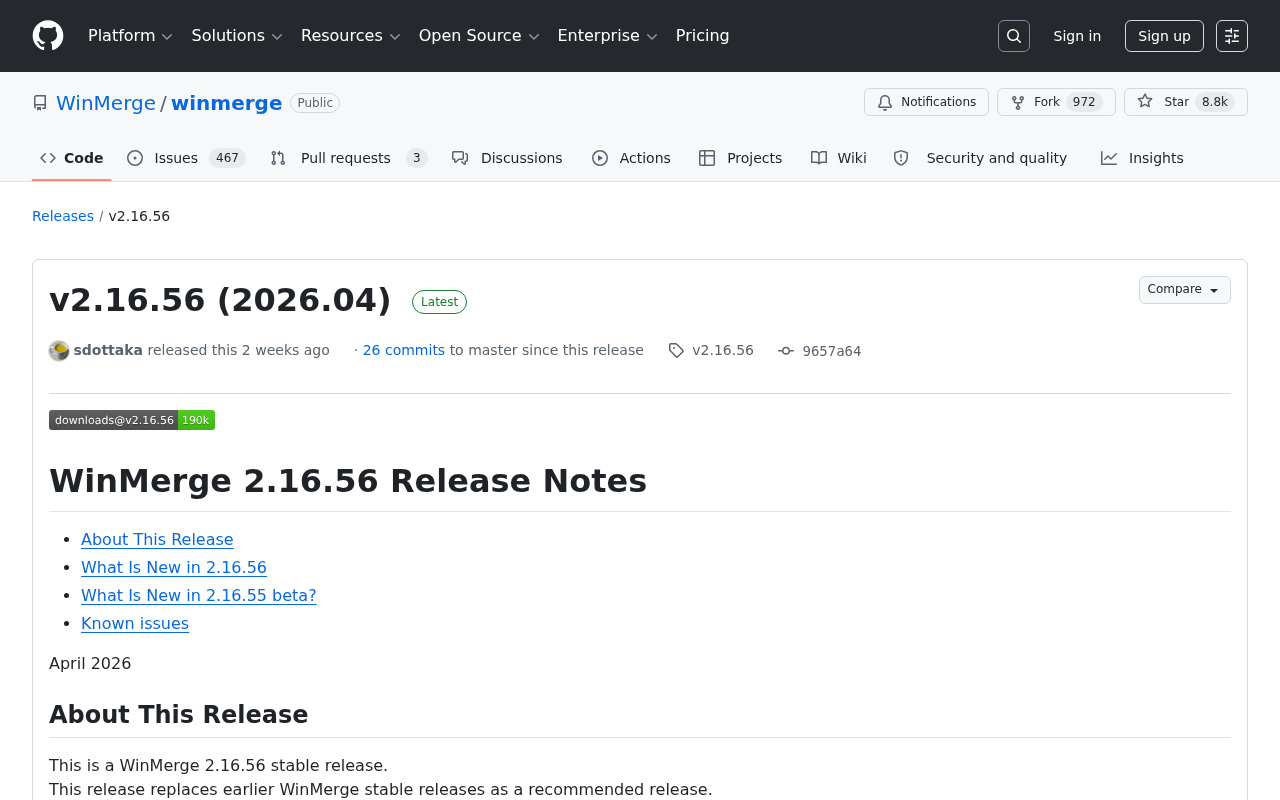Screen dimensions: 1280x800
Task: Switch to the Projects tab
Action: pyautogui.click(x=741, y=158)
